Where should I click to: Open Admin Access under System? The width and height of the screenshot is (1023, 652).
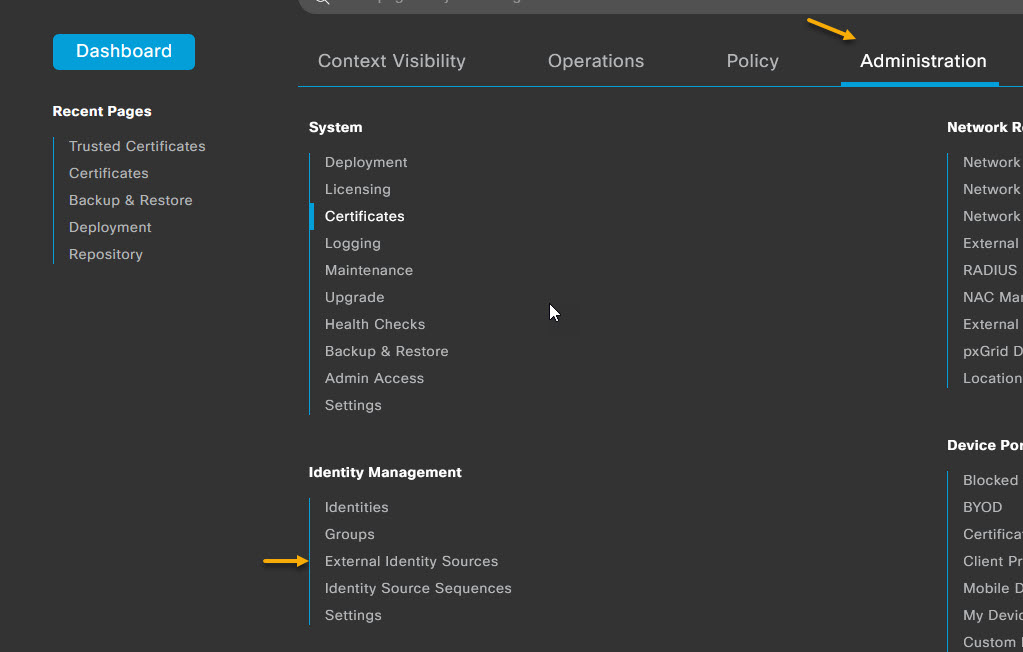click(374, 379)
